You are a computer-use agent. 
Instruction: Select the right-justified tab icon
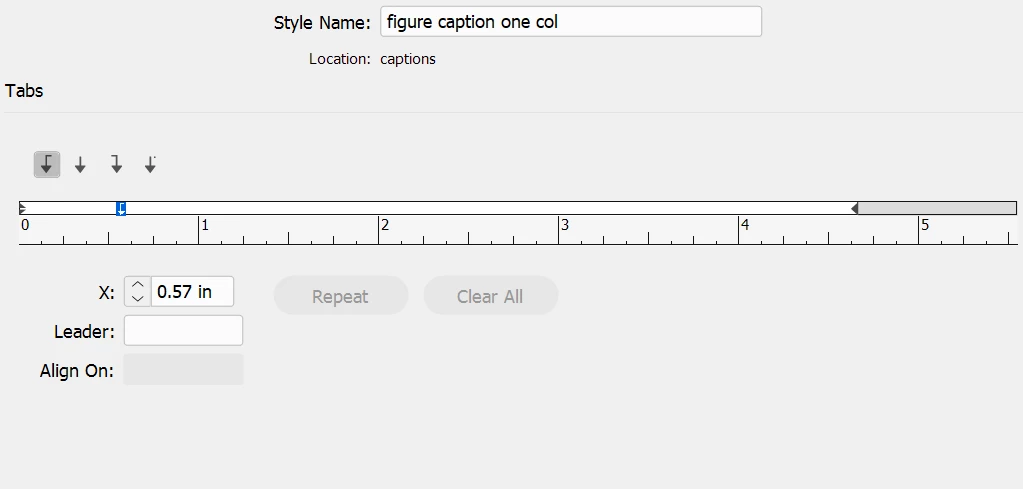116,165
